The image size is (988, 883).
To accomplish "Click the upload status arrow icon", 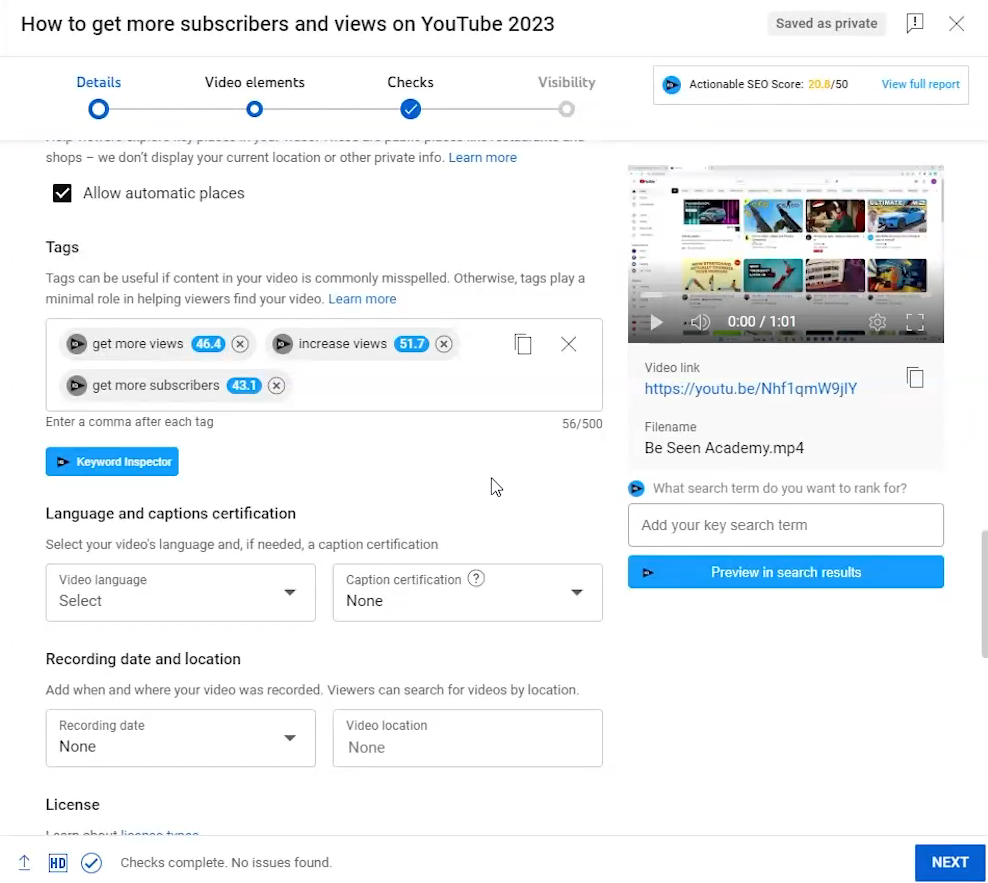I will point(24,862).
